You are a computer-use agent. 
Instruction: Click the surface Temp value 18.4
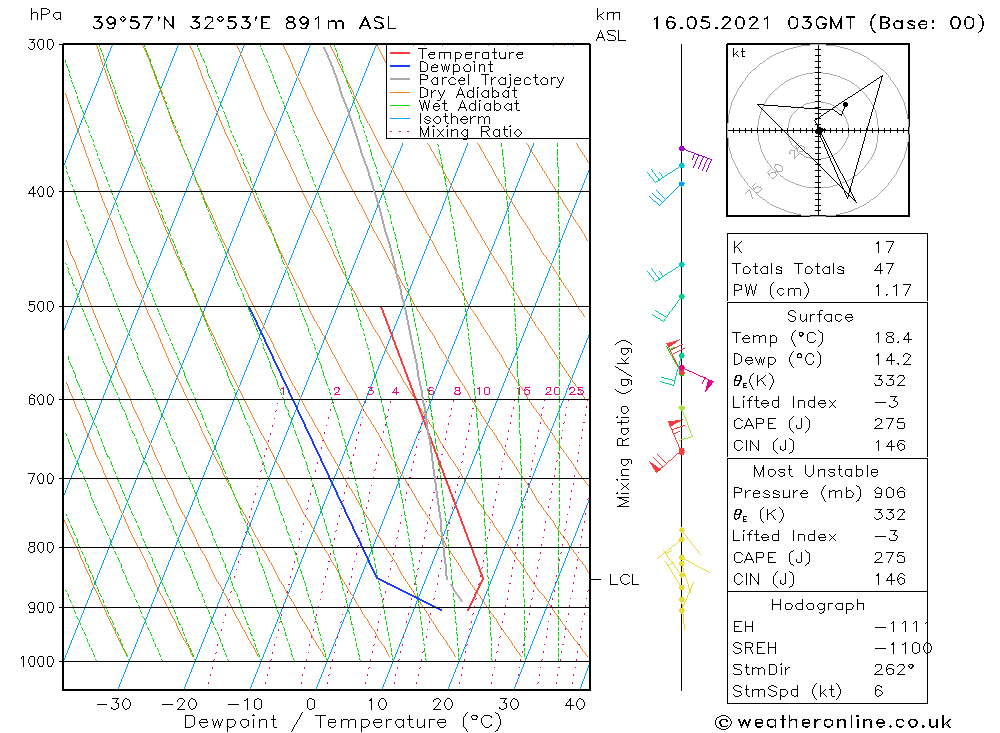click(x=893, y=338)
